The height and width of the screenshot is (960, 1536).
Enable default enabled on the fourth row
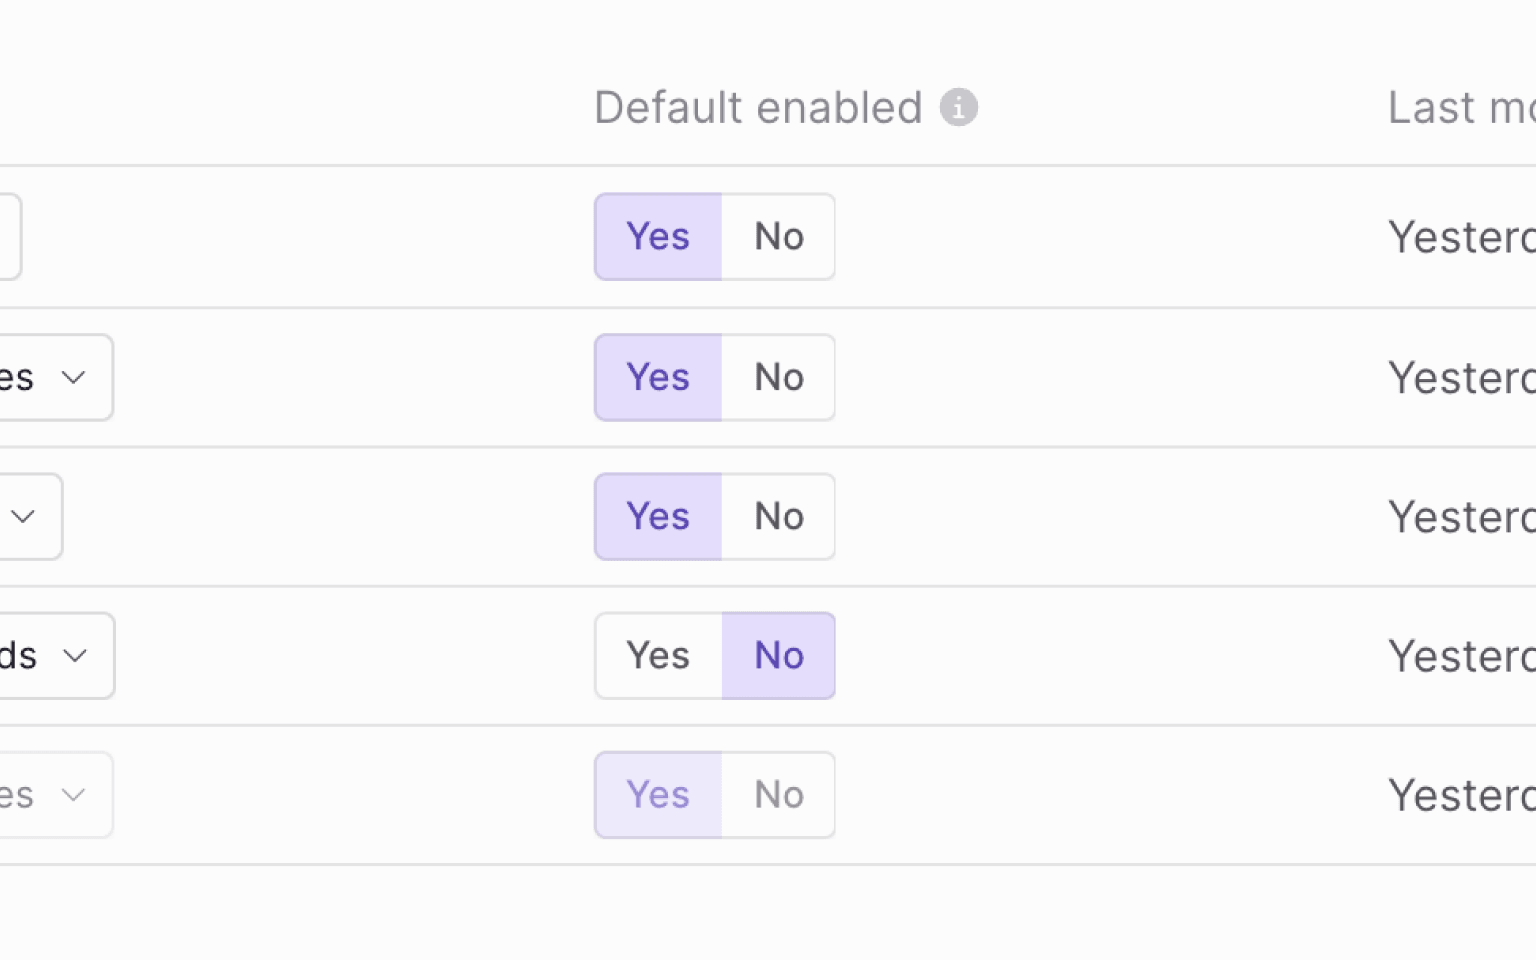click(657, 655)
